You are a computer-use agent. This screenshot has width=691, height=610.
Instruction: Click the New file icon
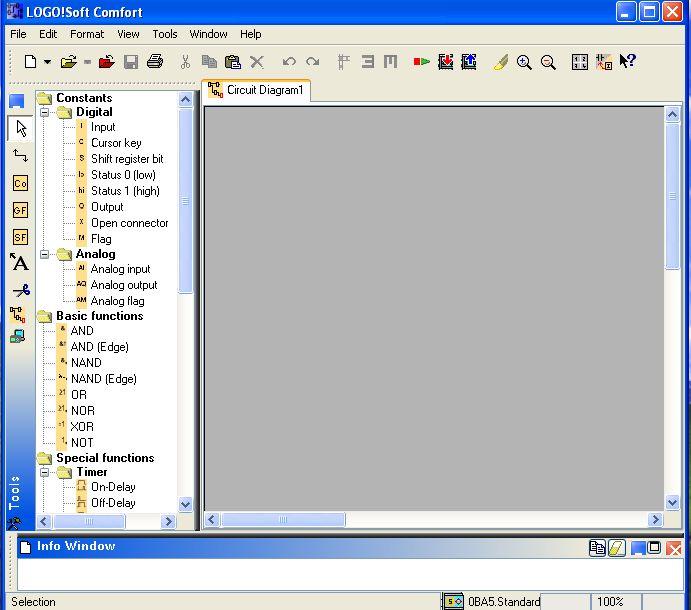click(x=30, y=62)
